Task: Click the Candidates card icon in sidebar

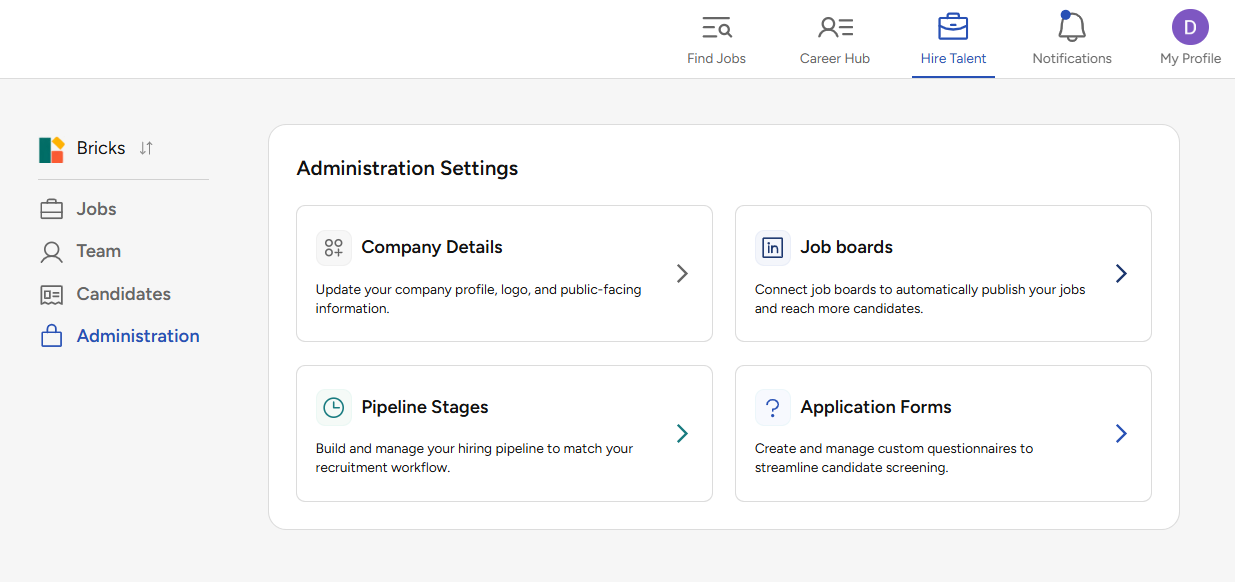Action: 51,295
